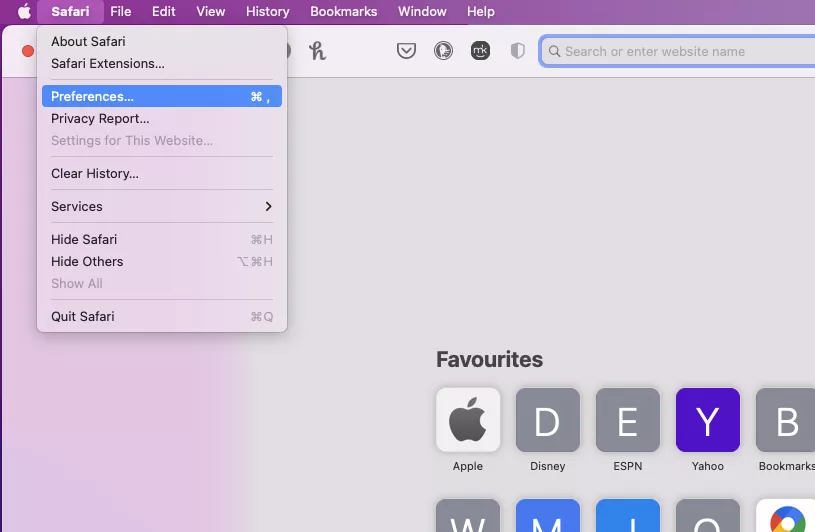
Task: Open the Disney favourite tile
Action: (x=547, y=420)
